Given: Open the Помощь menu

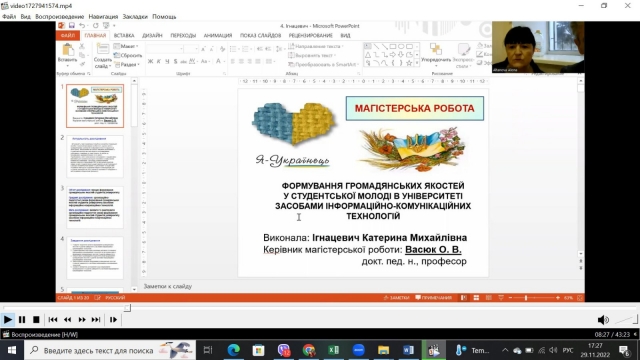Looking at the screenshot, I should coord(164,17).
